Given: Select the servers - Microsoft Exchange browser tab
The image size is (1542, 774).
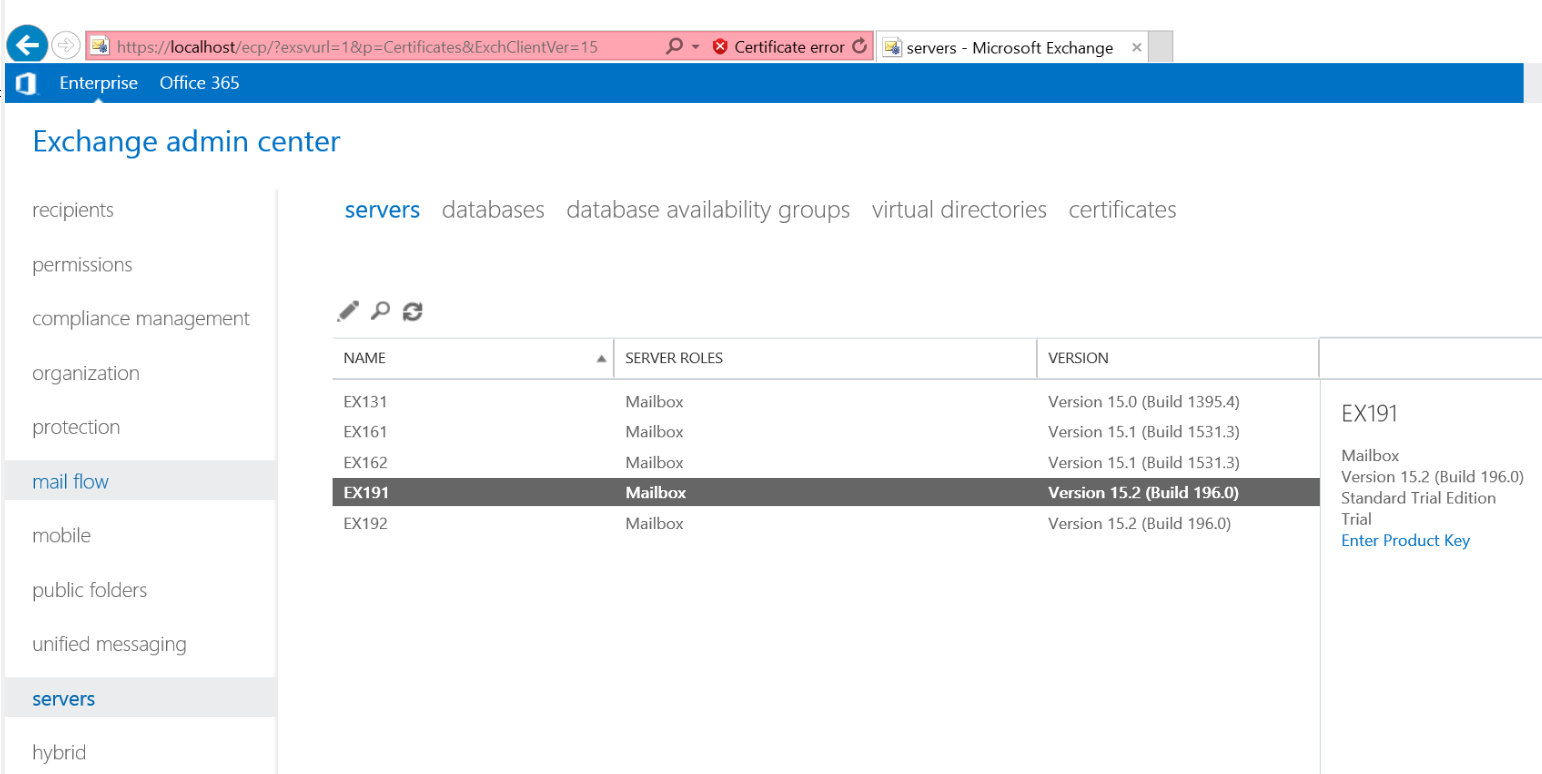Looking at the screenshot, I should 1010,47.
